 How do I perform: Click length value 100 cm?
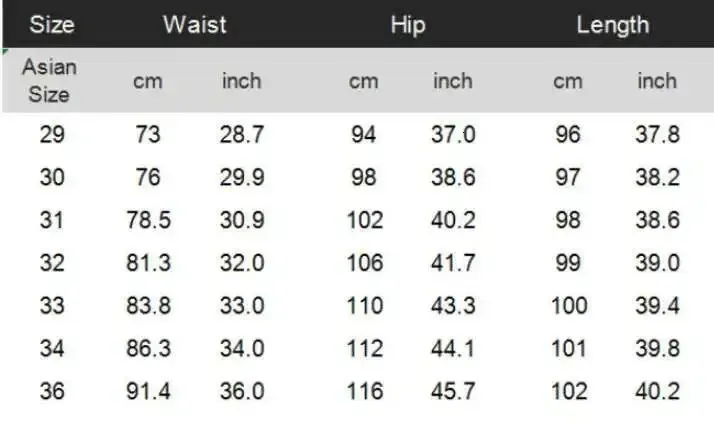(568, 306)
